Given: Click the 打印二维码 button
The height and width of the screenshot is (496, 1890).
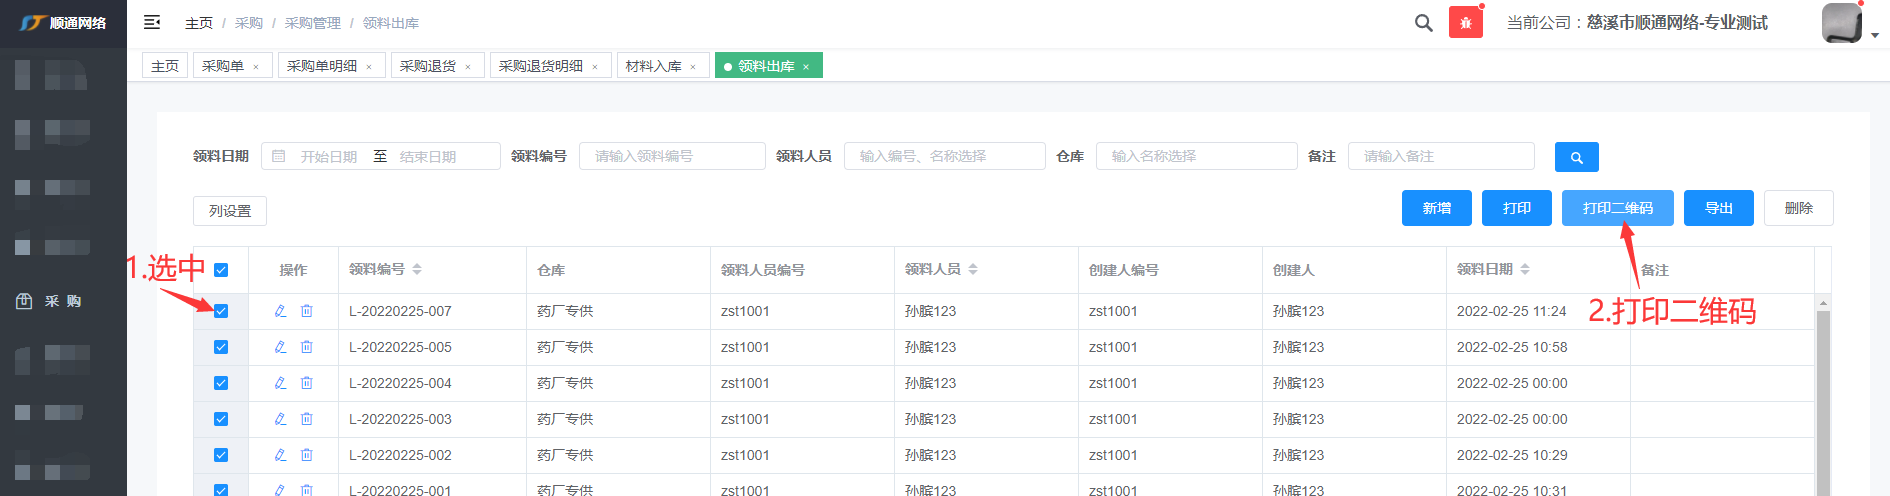Looking at the screenshot, I should coord(1617,208).
